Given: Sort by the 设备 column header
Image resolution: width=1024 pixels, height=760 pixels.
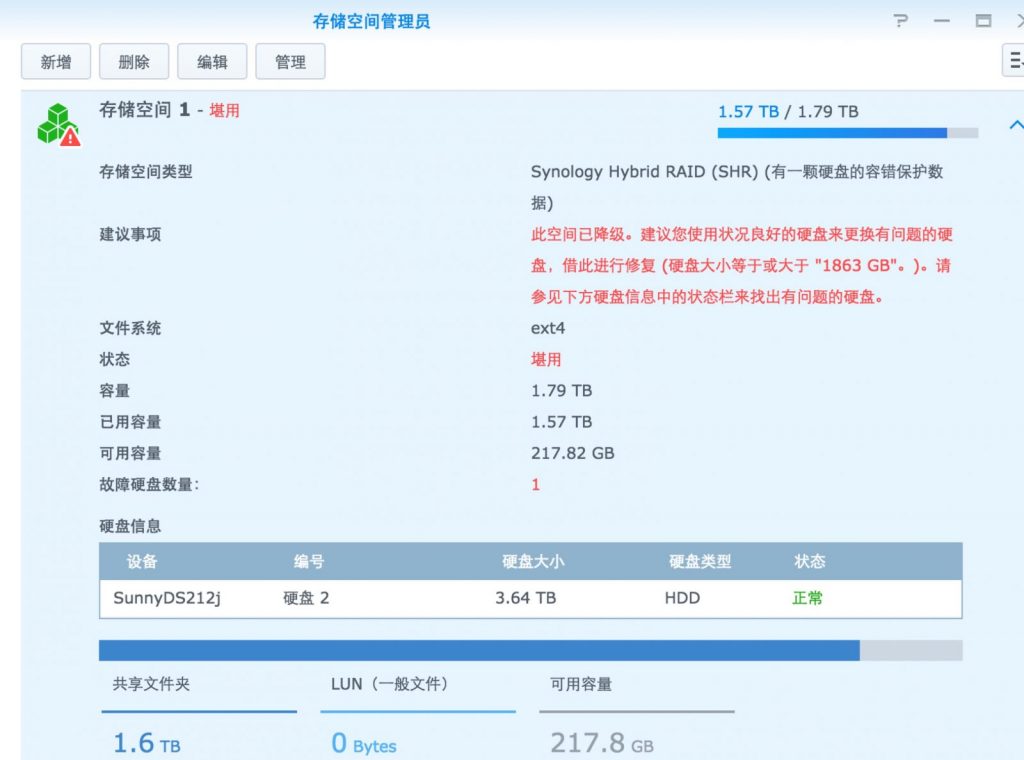Looking at the screenshot, I should [142, 562].
